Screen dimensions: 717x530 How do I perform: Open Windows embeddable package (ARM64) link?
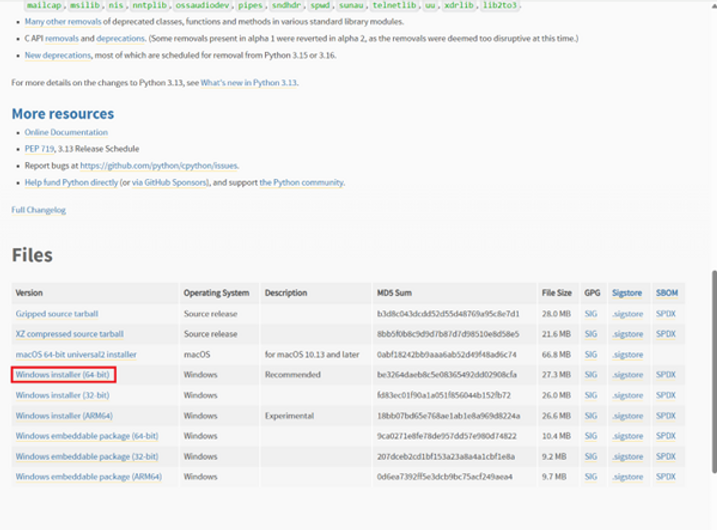coord(89,476)
